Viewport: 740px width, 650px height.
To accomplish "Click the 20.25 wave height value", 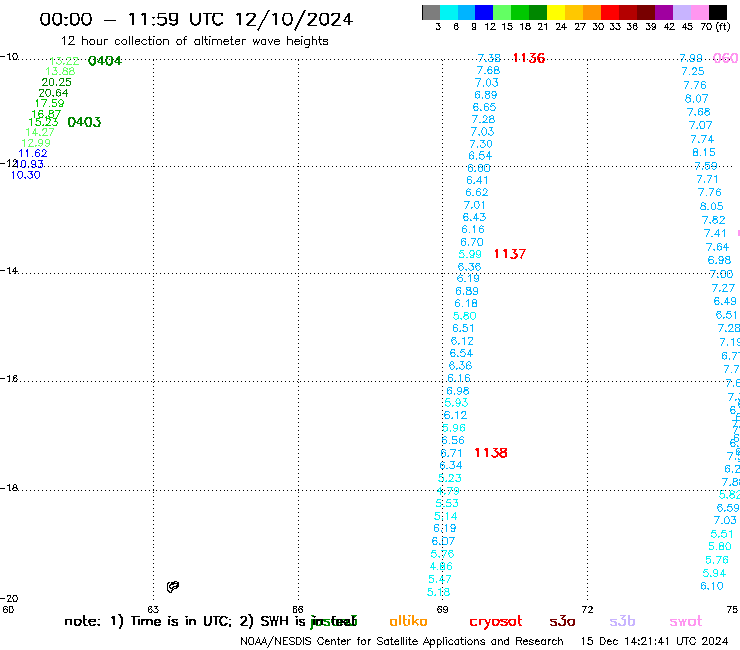I will click(x=57, y=82).
